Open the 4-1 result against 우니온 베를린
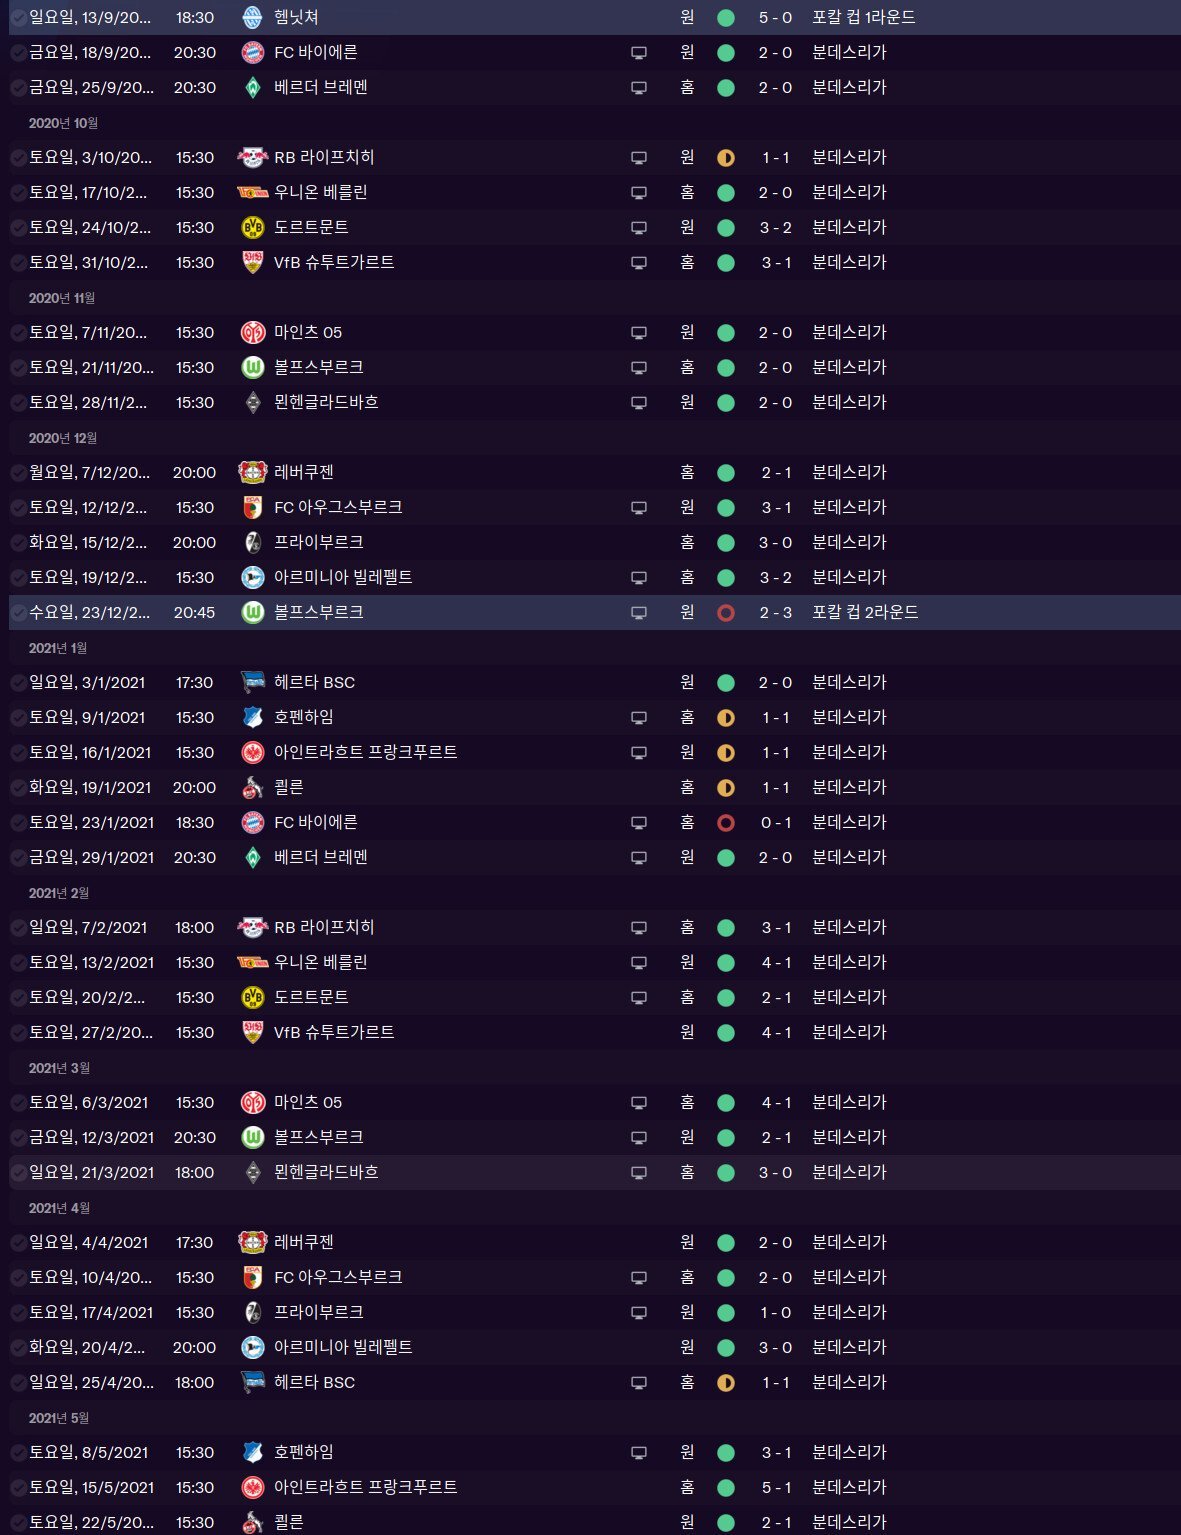The image size is (1181, 1535). pyautogui.click(x=776, y=962)
